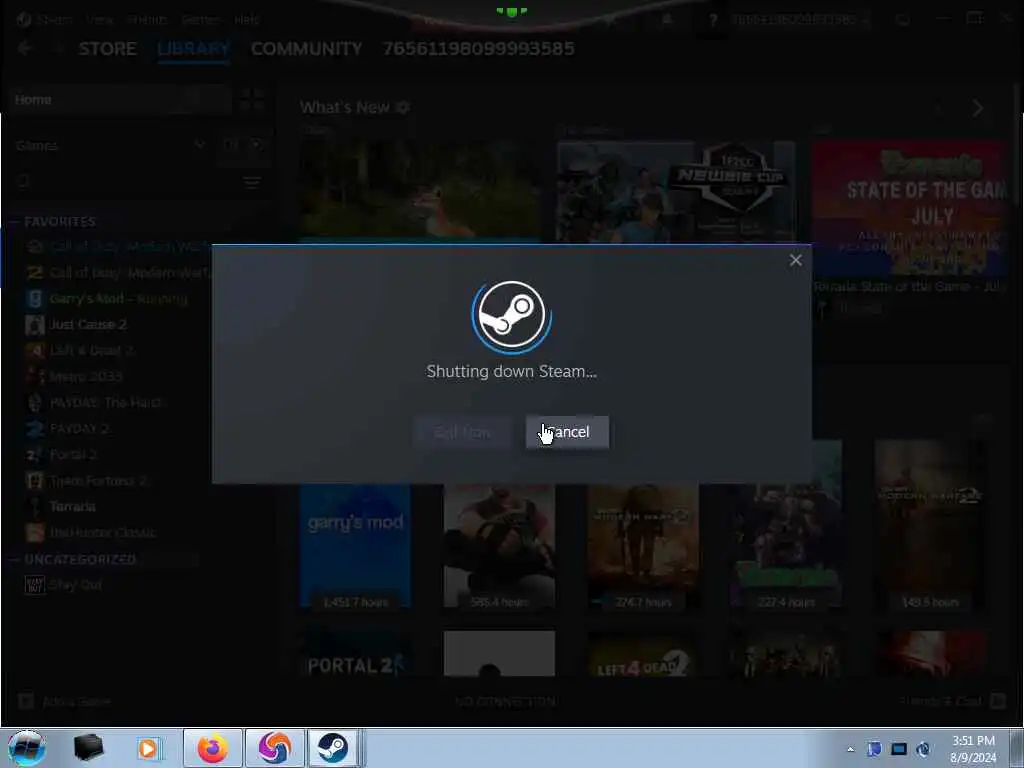The width and height of the screenshot is (1024, 768).
Task: Select Team Fortress 2 entry
Action: pyautogui.click(x=98, y=481)
